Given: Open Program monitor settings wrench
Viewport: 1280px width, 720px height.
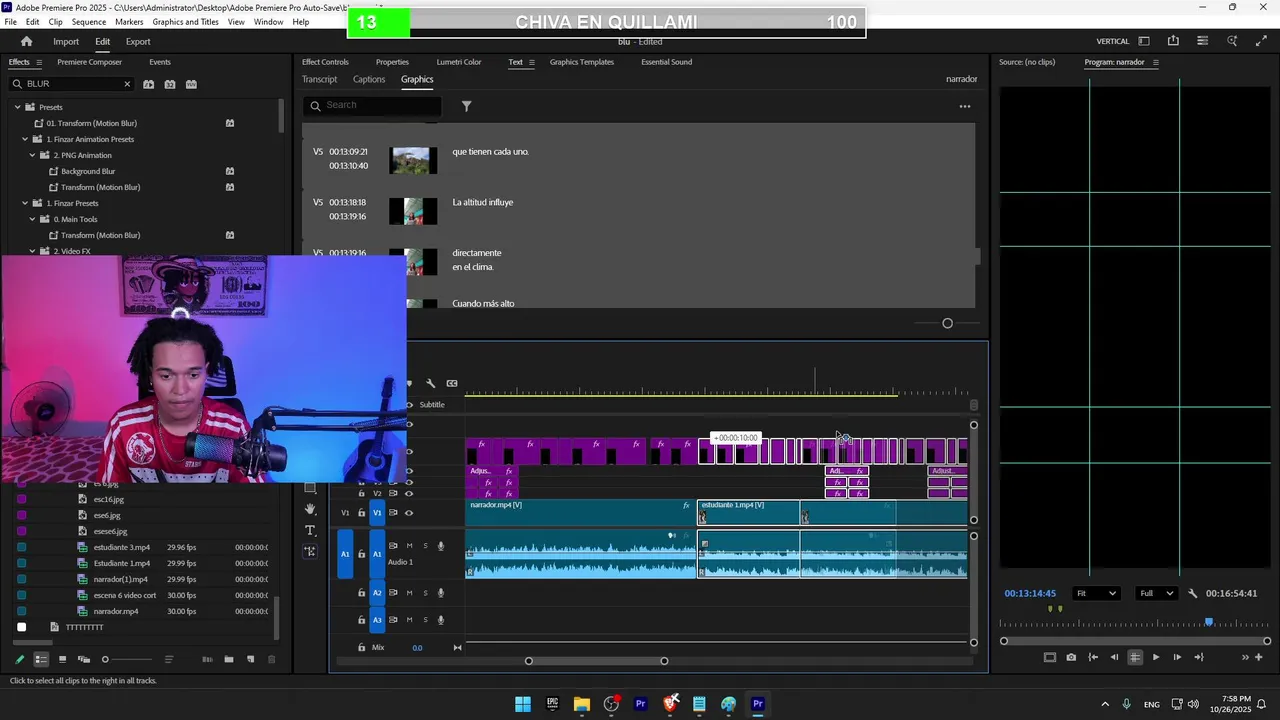Looking at the screenshot, I should [1192, 593].
